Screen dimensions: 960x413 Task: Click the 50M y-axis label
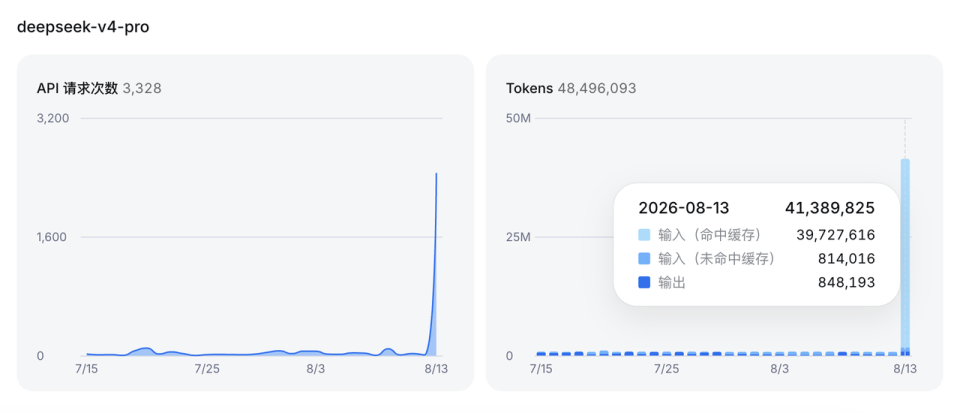(517, 118)
